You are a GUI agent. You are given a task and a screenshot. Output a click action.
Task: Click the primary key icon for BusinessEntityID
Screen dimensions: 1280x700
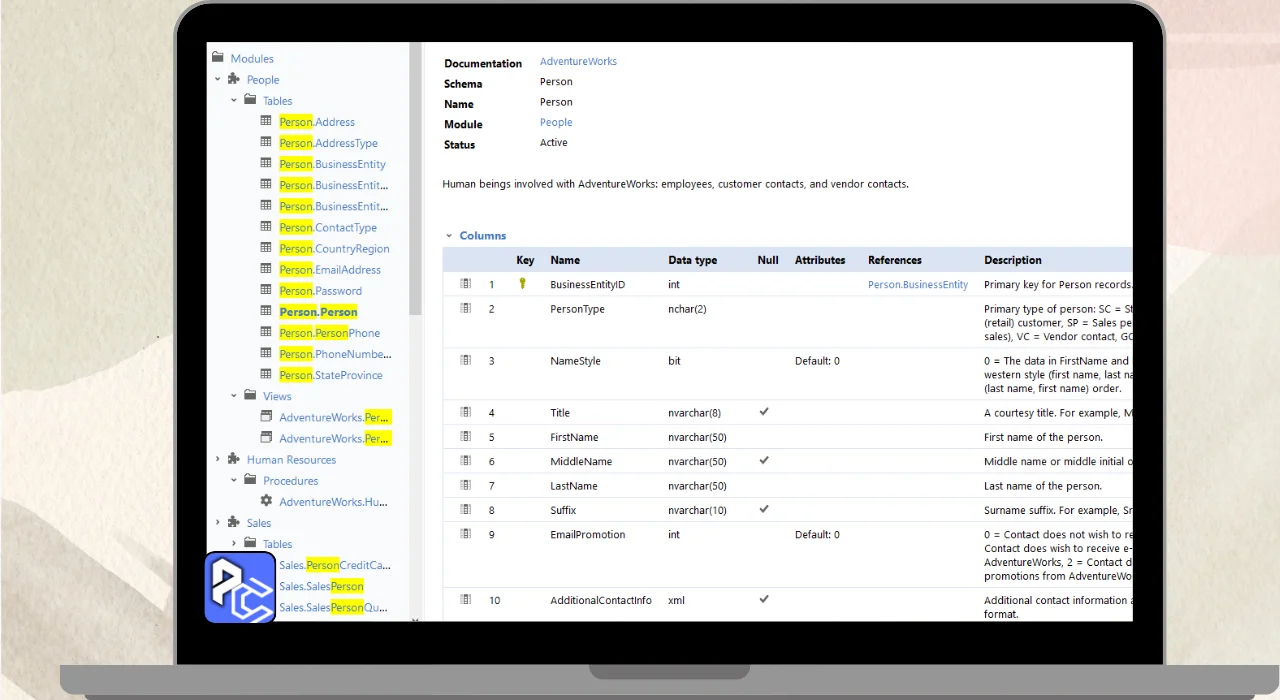pos(522,284)
